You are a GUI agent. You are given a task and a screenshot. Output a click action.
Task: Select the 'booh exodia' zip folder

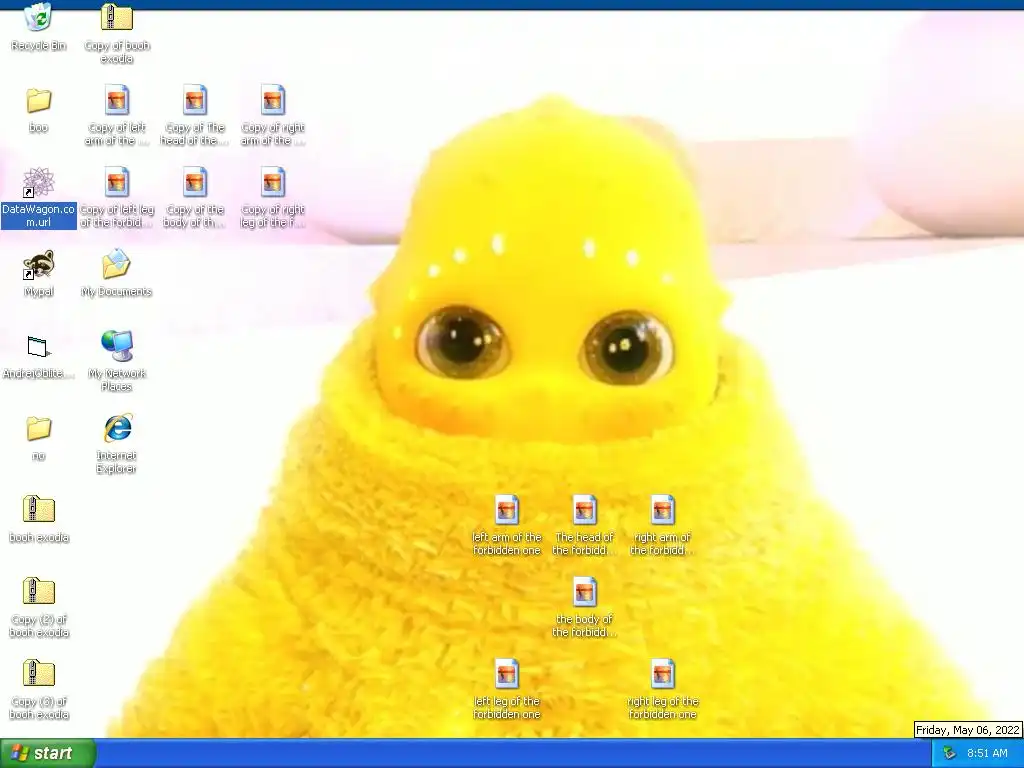[x=39, y=510]
